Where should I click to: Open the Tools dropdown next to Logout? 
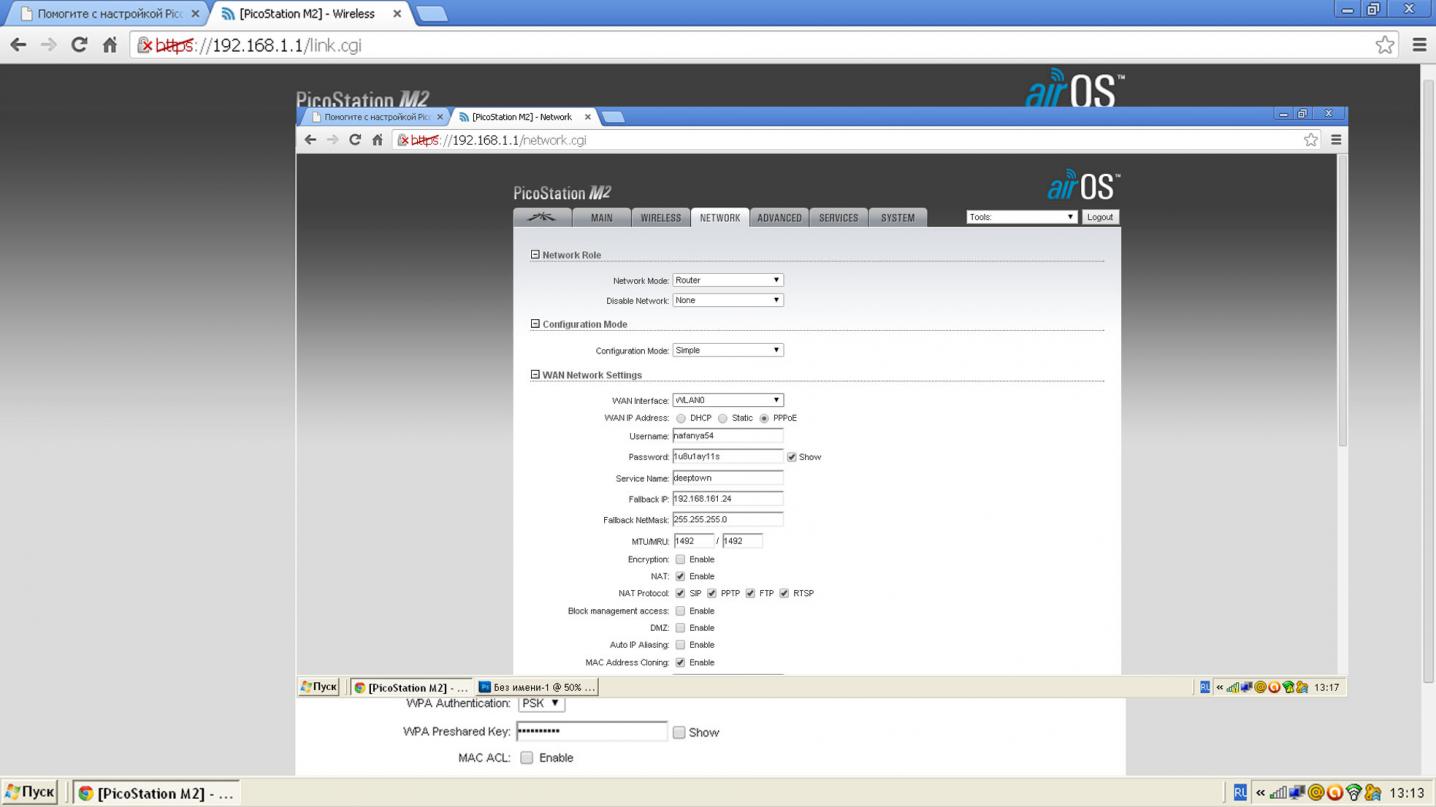pyautogui.click(x=1020, y=217)
